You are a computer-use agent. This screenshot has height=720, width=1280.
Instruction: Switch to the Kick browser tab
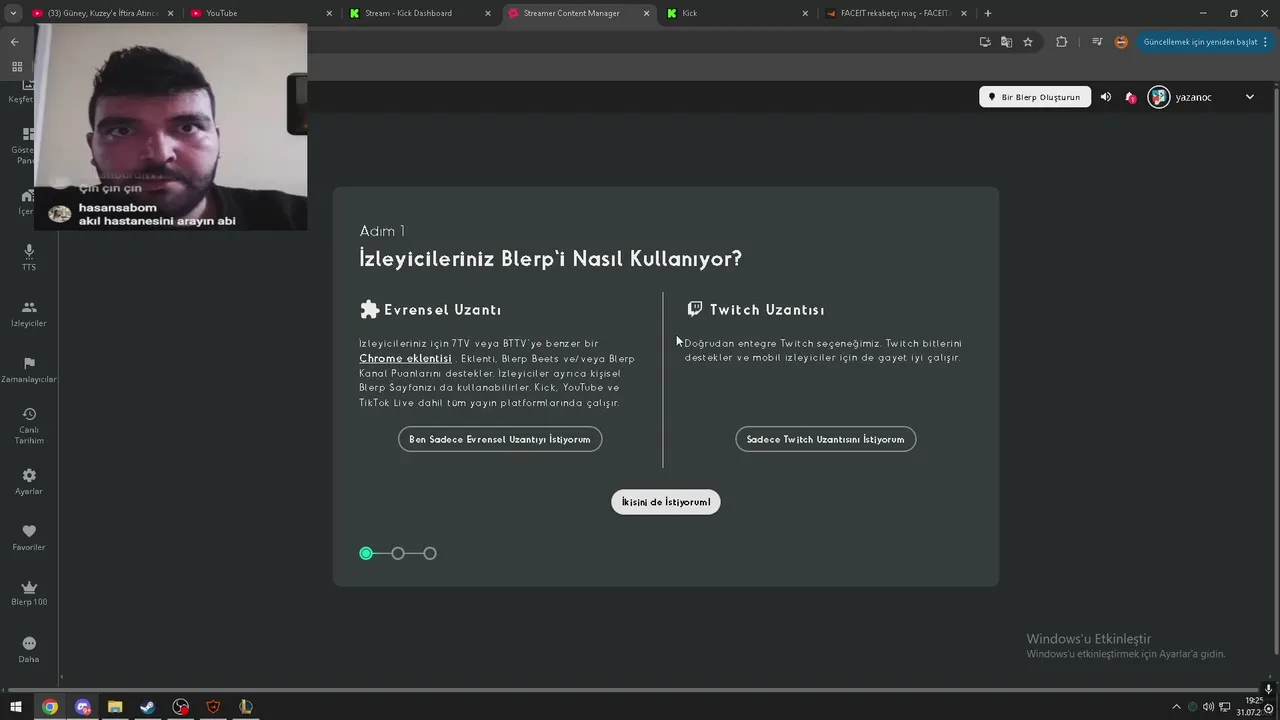click(735, 13)
